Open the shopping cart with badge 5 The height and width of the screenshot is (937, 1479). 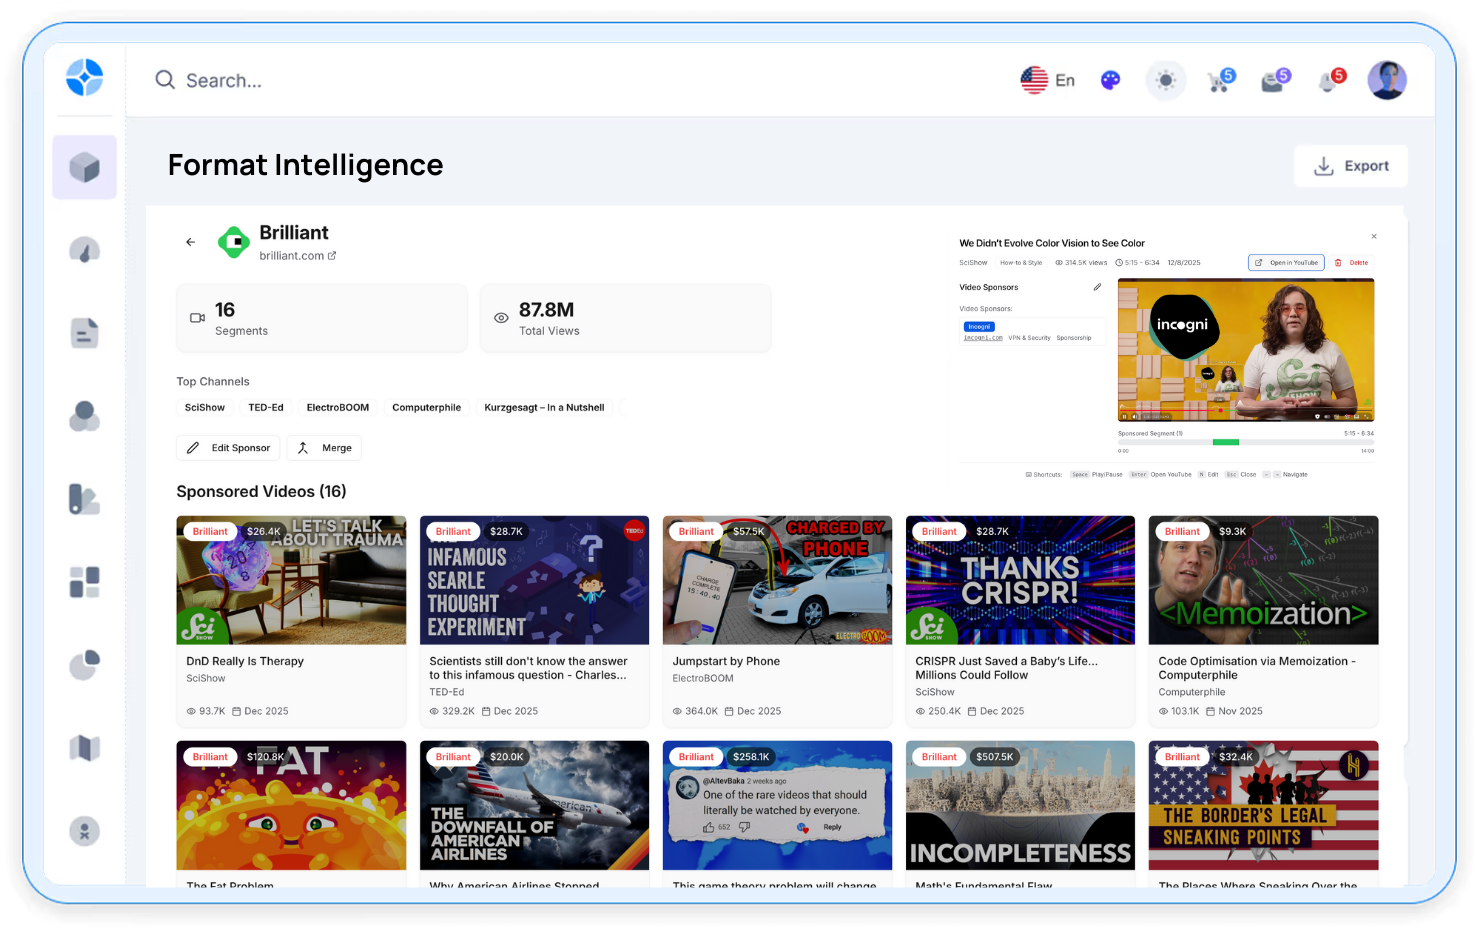click(x=1220, y=80)
